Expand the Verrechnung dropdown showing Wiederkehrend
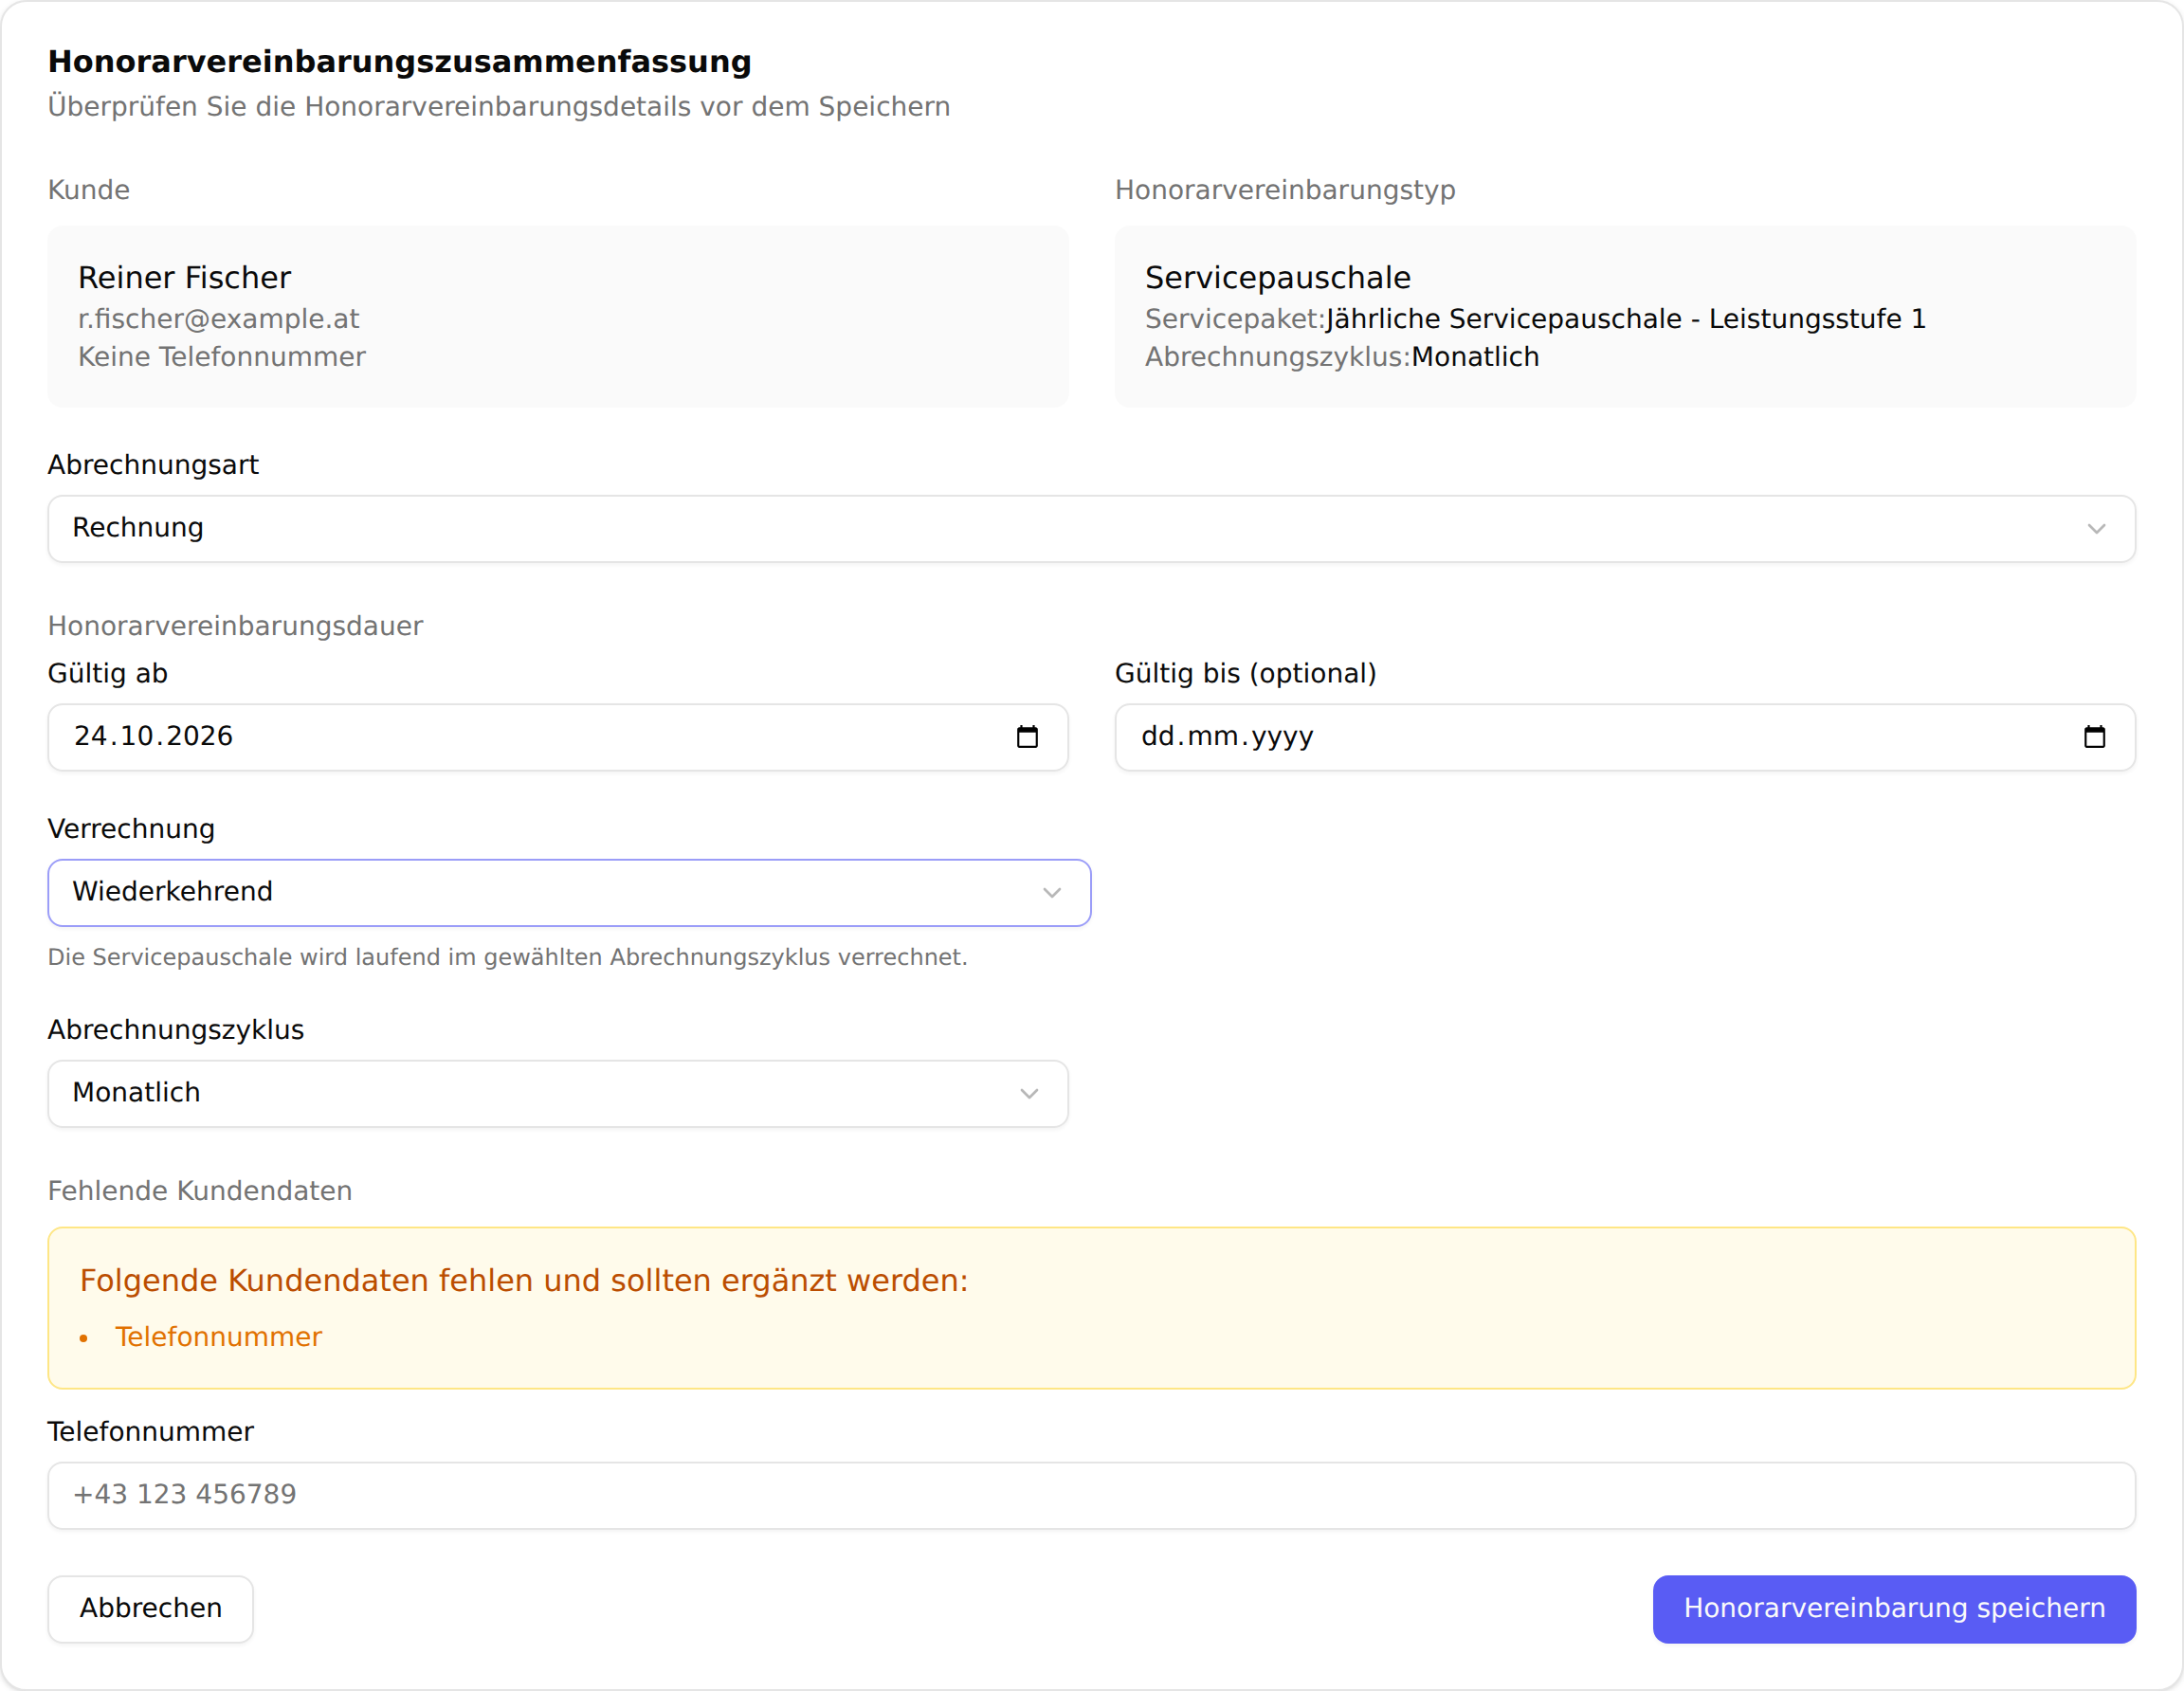Screen dimensions: 2184x1691 point(569,892)
